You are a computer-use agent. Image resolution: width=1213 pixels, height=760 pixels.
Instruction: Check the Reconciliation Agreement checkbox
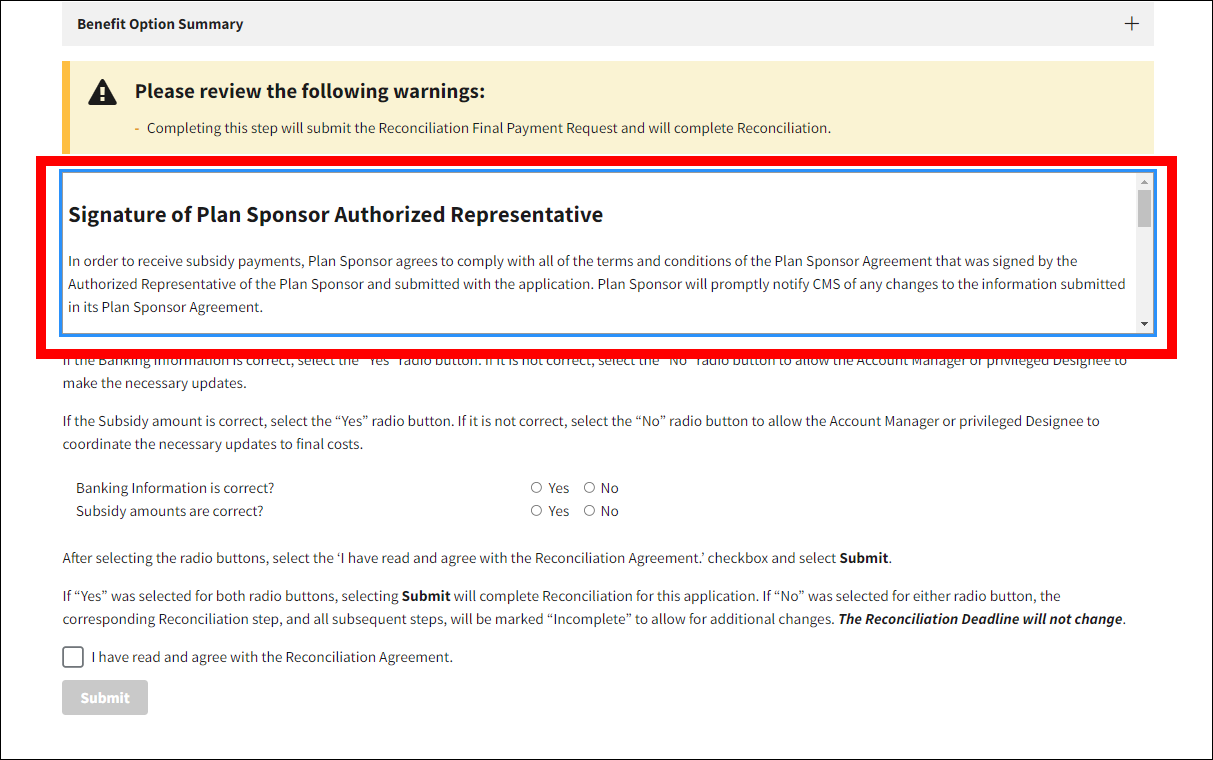[73, 657]
